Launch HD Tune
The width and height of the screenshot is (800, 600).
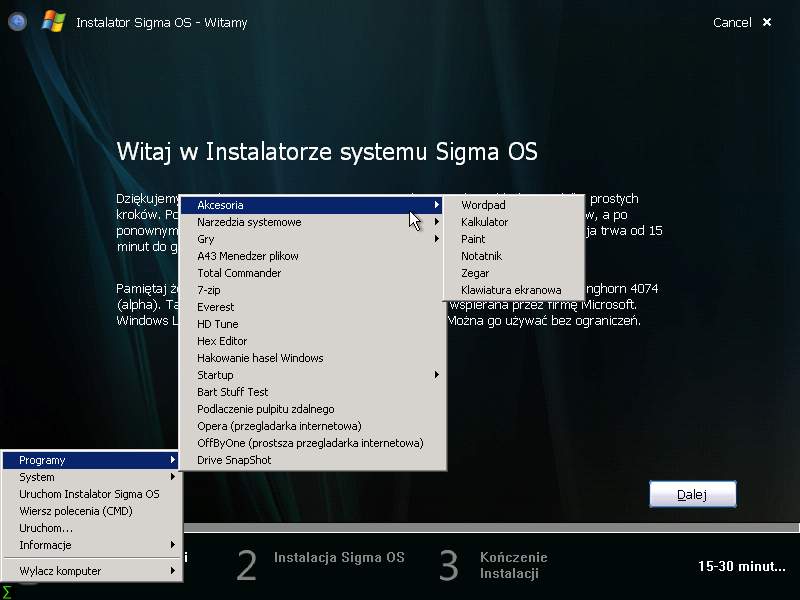coord(312,324)
